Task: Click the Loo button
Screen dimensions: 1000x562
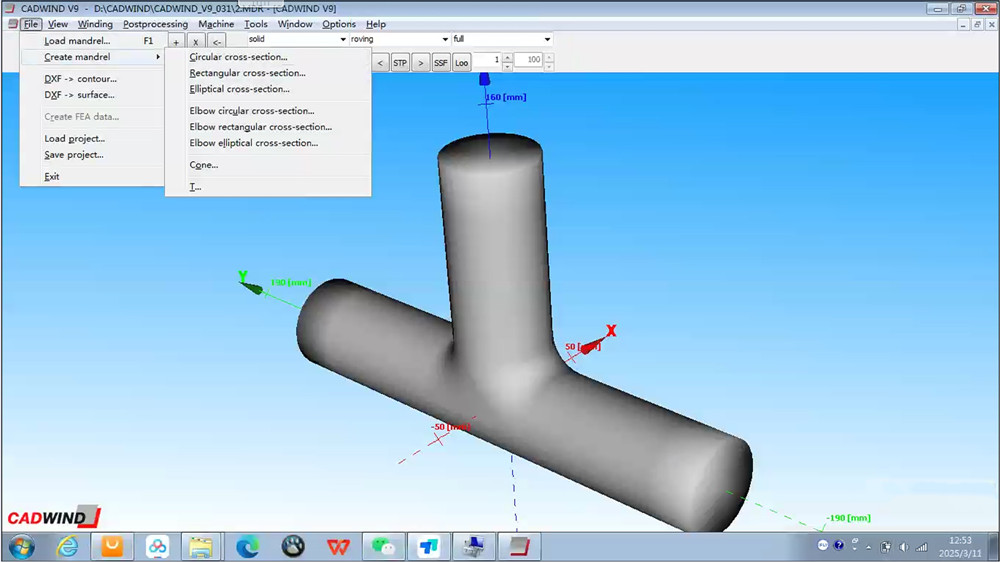Action: click(462, 63)
